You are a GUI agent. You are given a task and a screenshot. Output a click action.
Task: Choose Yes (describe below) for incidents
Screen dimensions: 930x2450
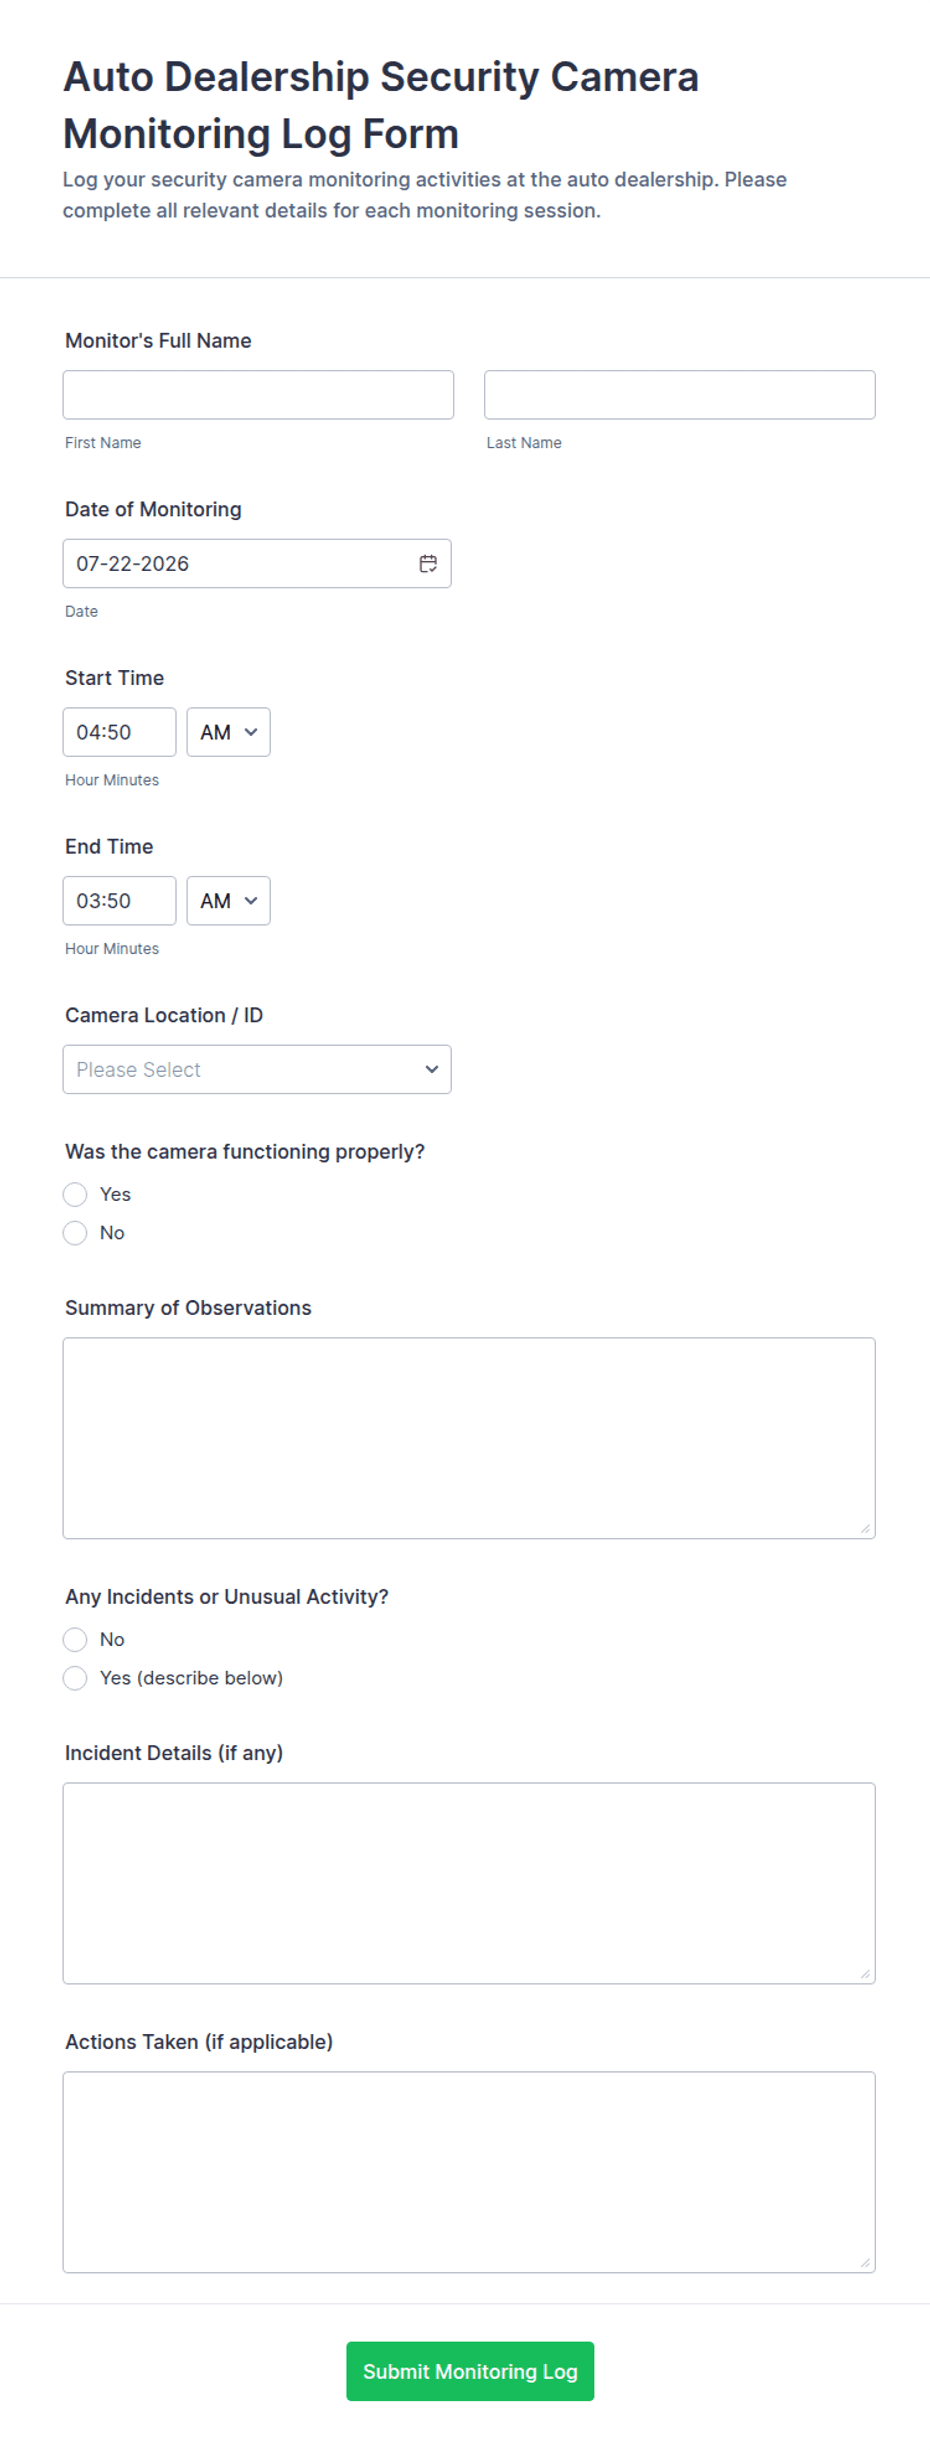point(75,1678)
